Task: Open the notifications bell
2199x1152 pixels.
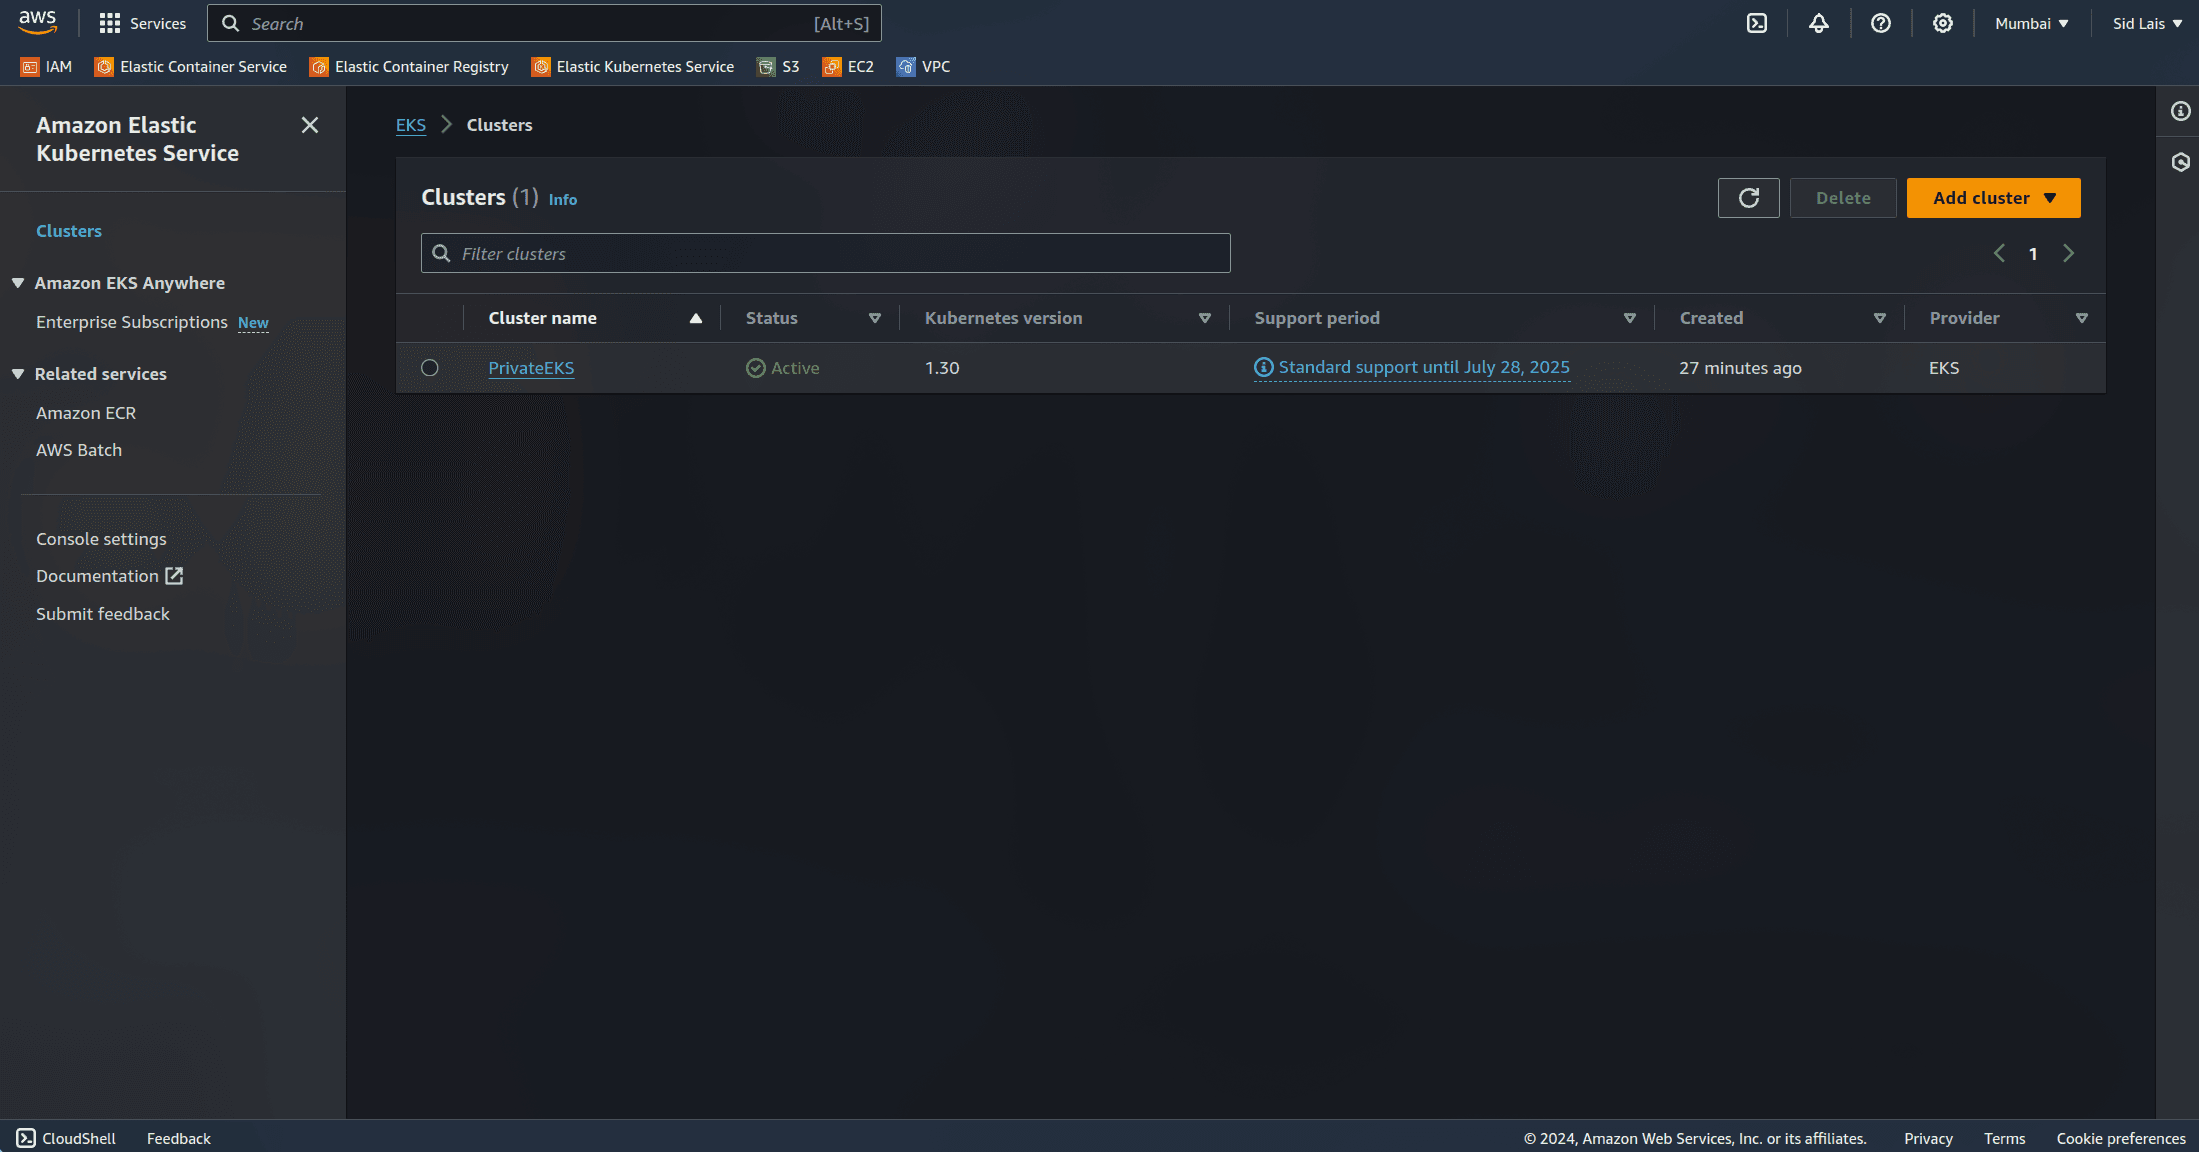Action: [x=1819, y=22]
